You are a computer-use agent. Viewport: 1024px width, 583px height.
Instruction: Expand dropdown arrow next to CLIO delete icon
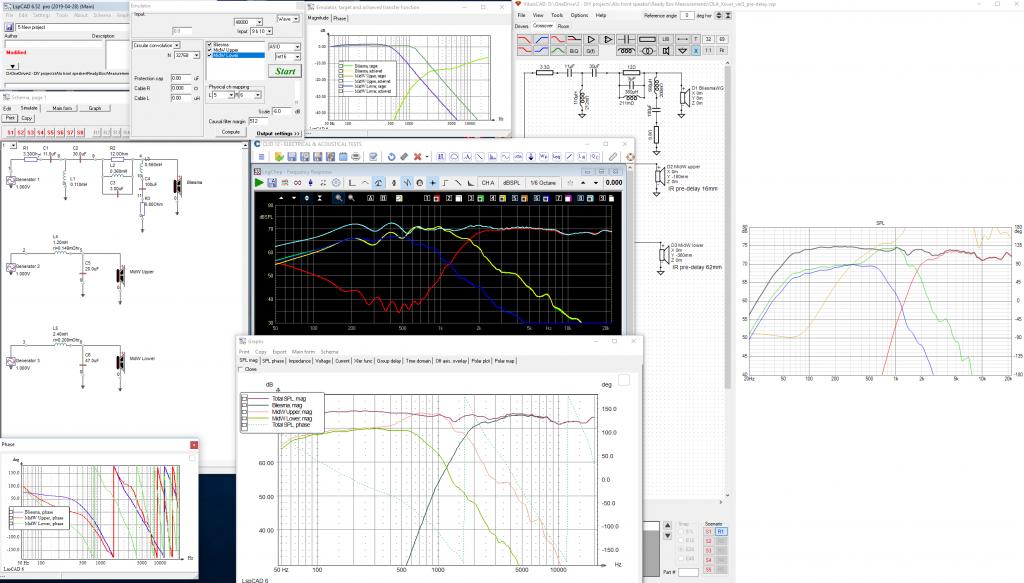coord(427,157)
